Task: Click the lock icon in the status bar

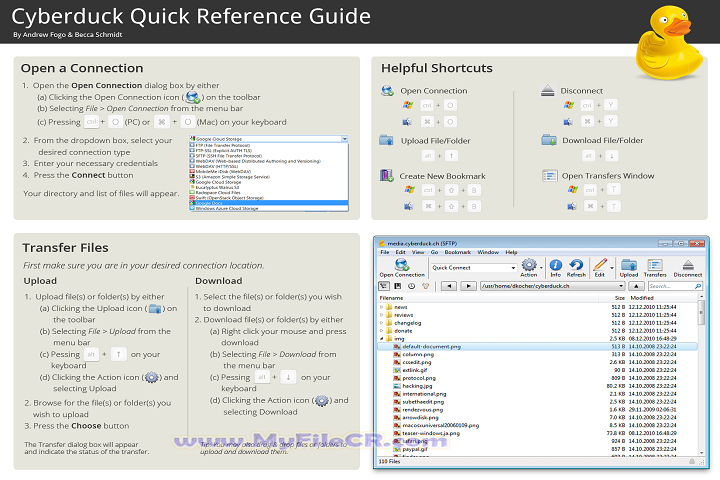Action: (692, 461)
